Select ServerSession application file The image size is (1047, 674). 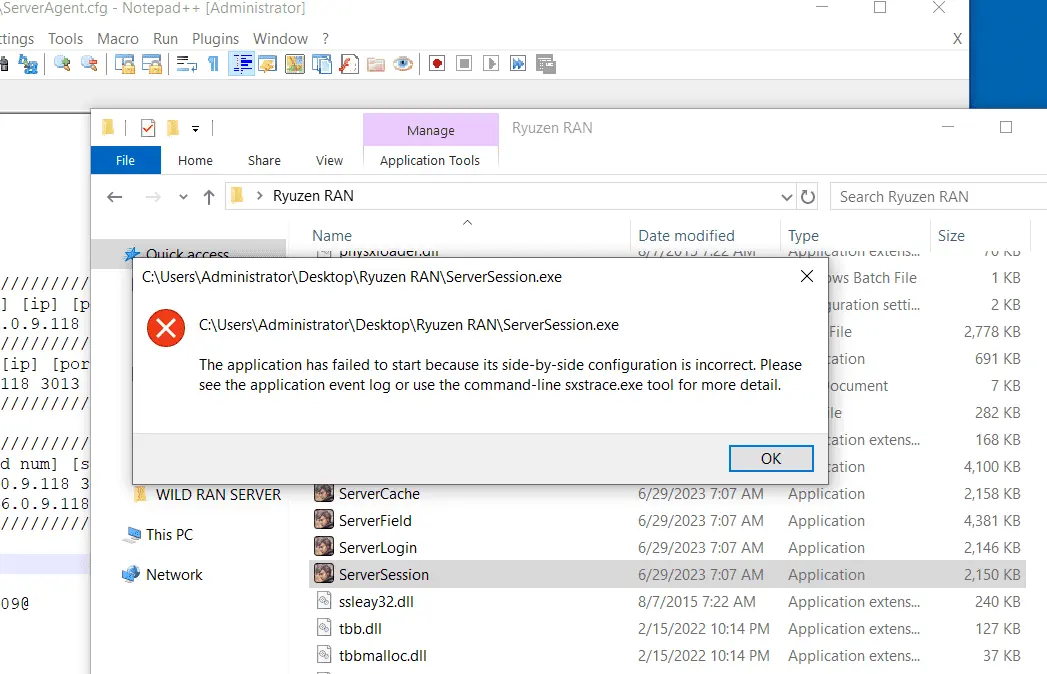pyautogui.click(x=666, y=574)
